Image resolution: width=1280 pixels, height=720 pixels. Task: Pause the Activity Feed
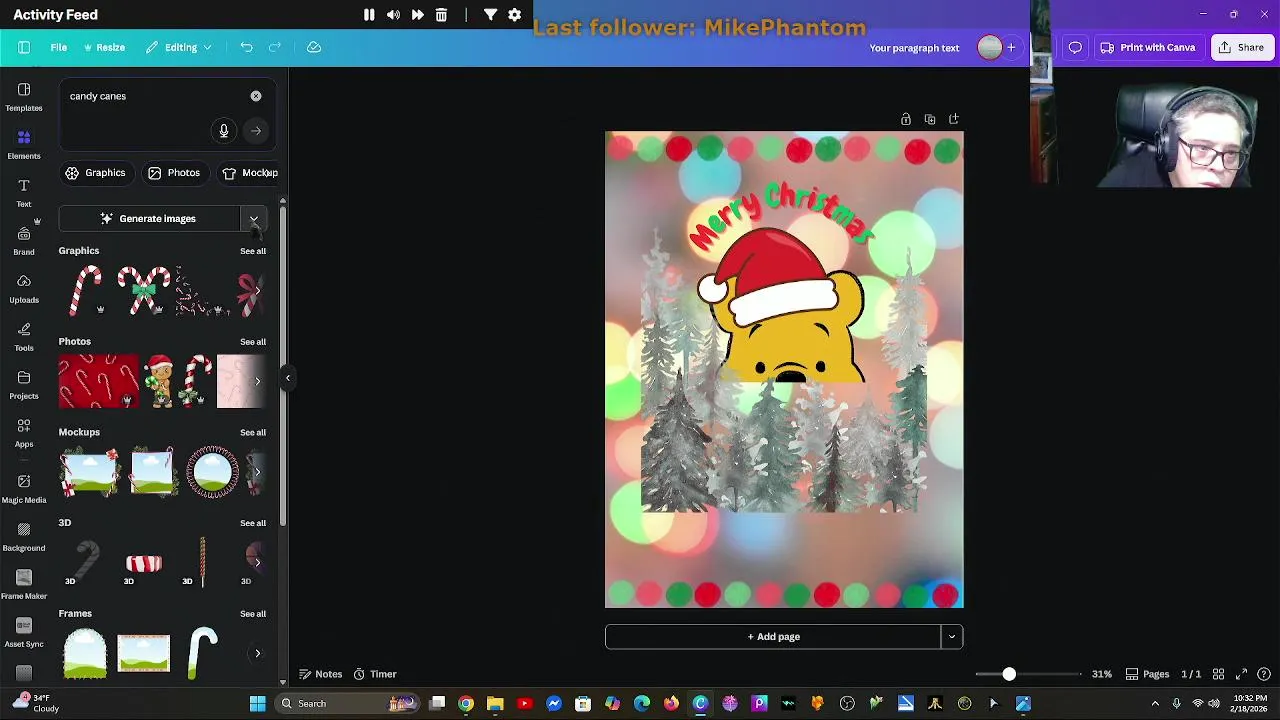point(369,15)
